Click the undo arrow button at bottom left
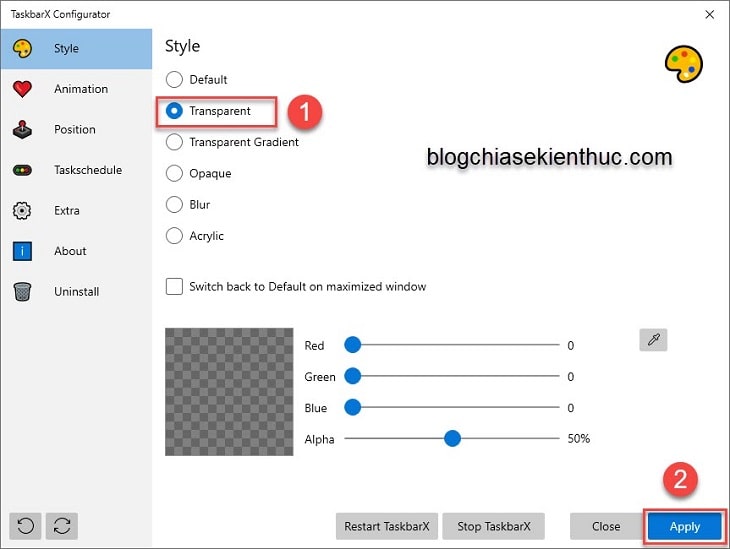This screenshot has width=730, height=549. coord(25,526)
